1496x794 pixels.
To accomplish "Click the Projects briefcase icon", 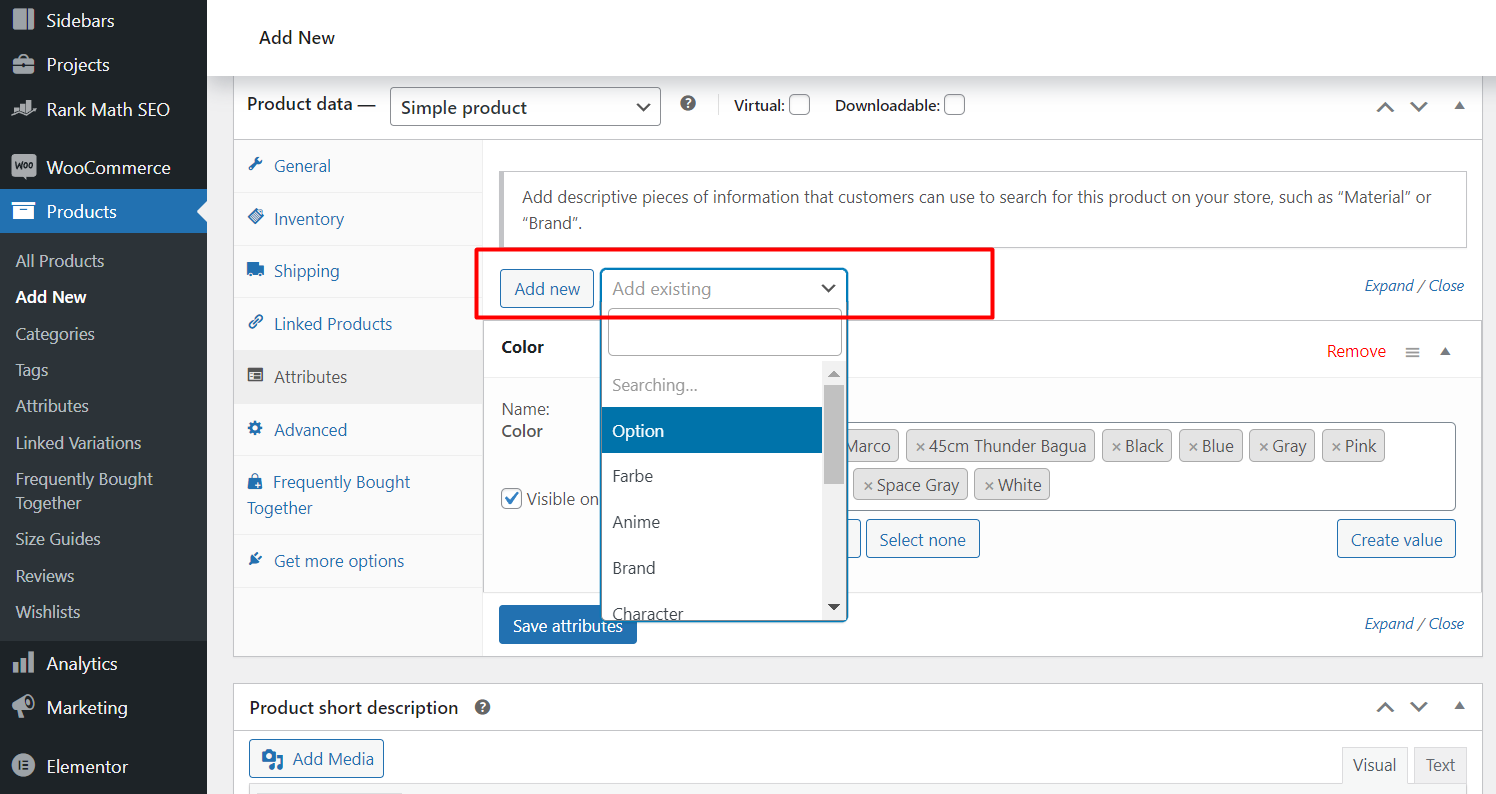I will pos(24,64).
